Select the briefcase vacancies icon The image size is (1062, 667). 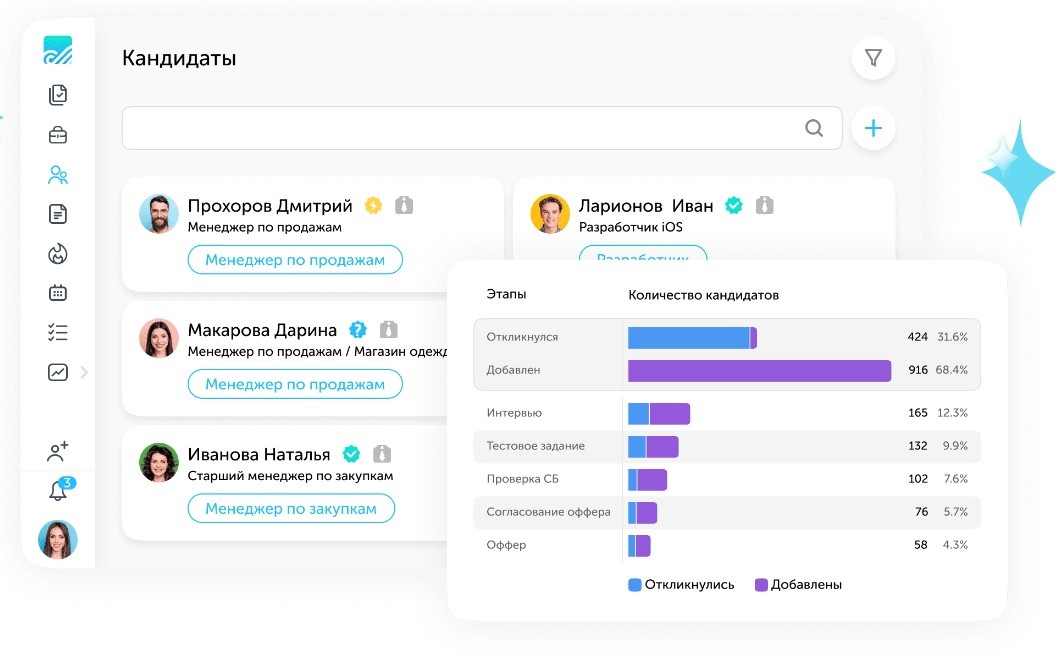[x=57, y=134]
